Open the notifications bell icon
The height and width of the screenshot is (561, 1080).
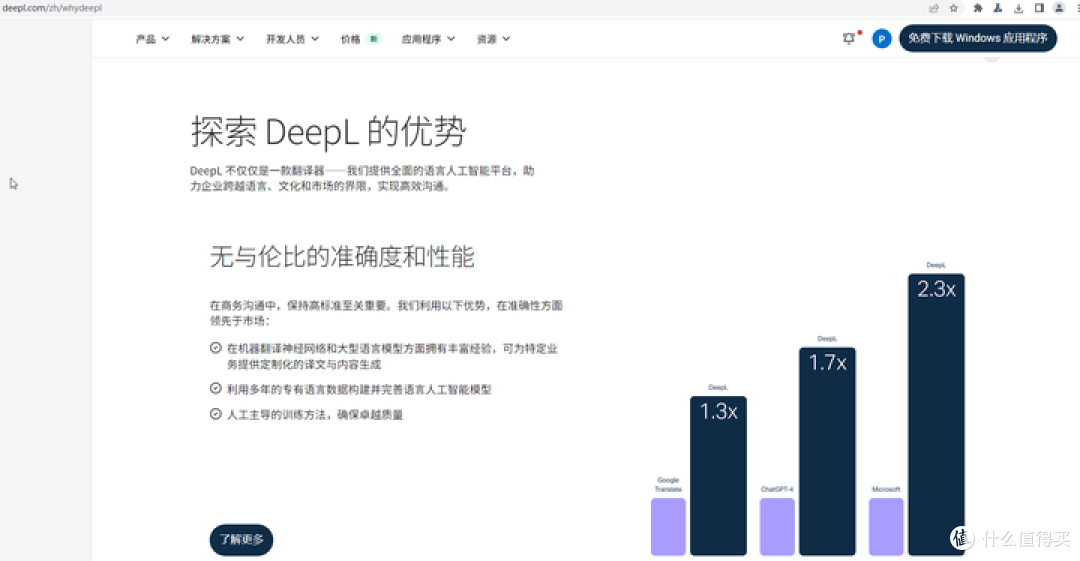click(x=849, y=39)
